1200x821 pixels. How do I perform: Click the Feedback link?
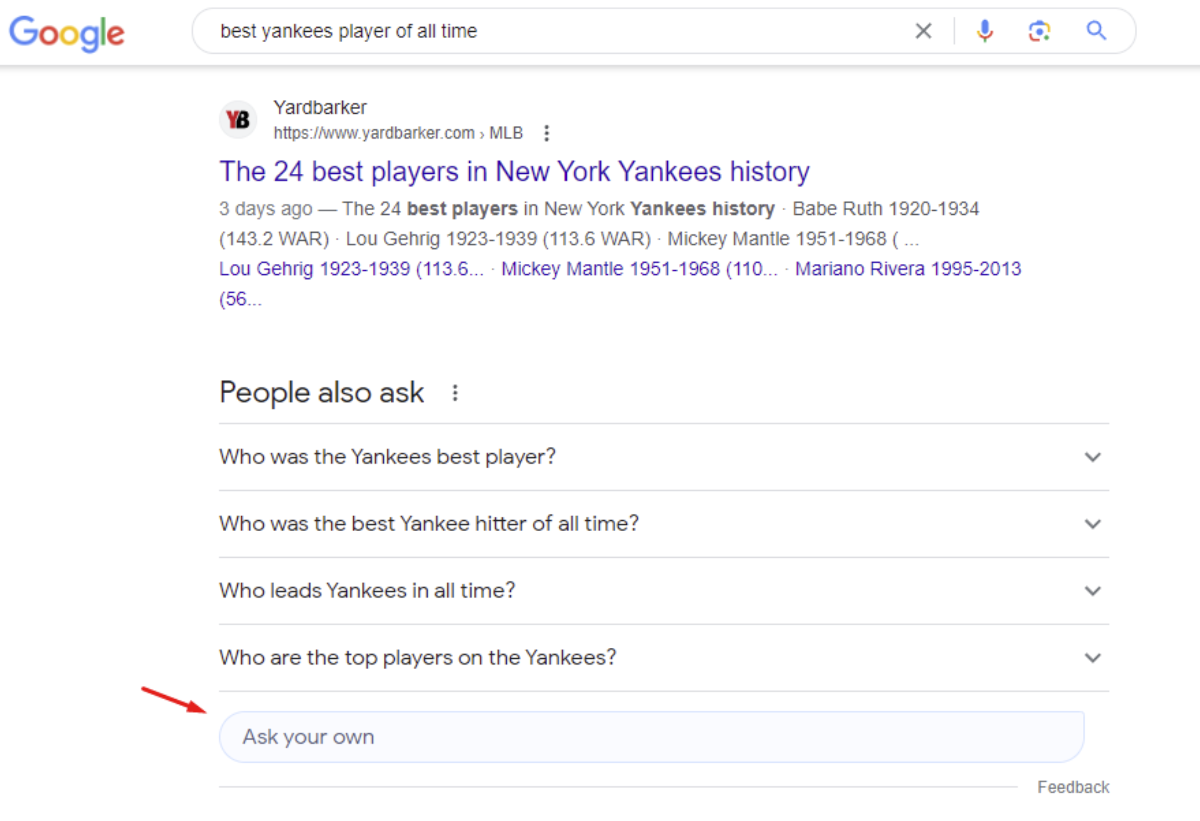pyautogui.click(x=1073, y=787)
